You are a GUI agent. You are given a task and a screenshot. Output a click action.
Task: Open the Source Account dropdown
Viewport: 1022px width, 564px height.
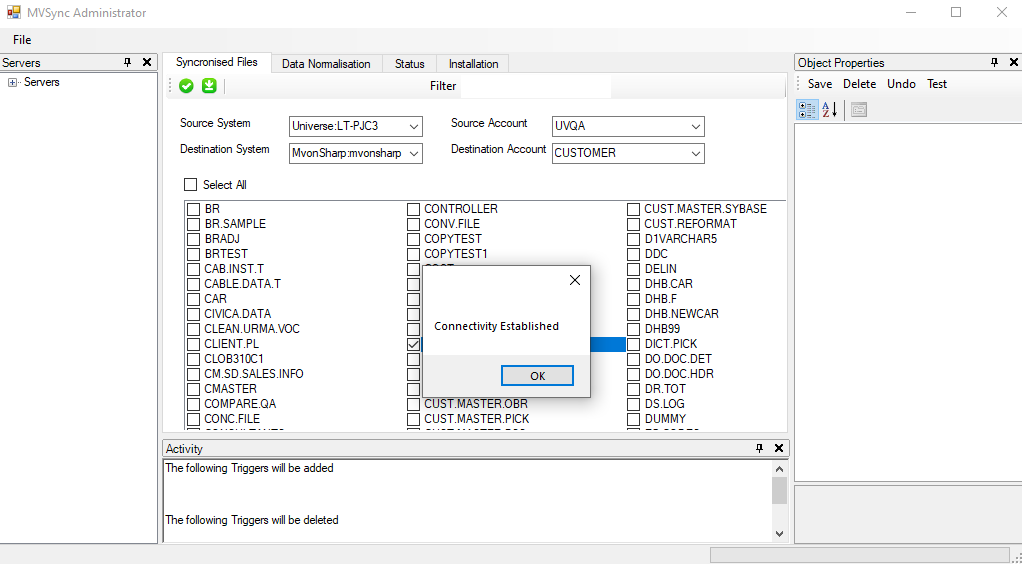point(695,126)
